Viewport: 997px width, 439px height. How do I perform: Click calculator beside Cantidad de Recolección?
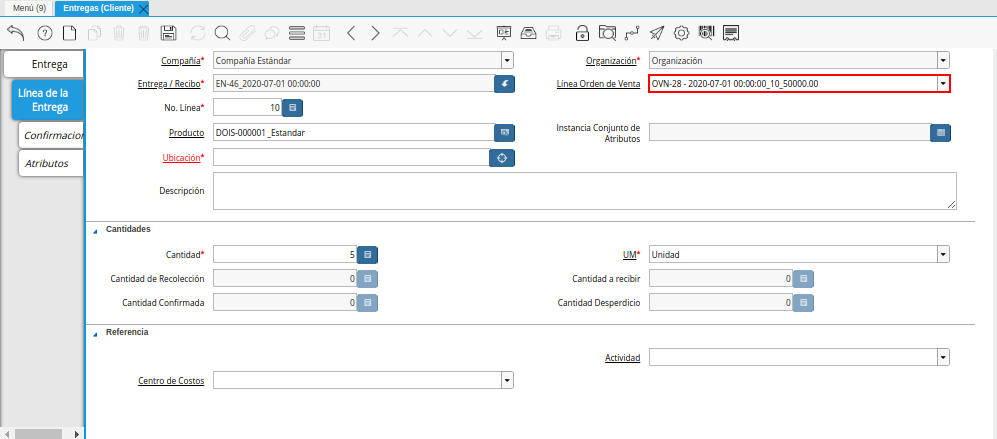click(x=368, y=279)
